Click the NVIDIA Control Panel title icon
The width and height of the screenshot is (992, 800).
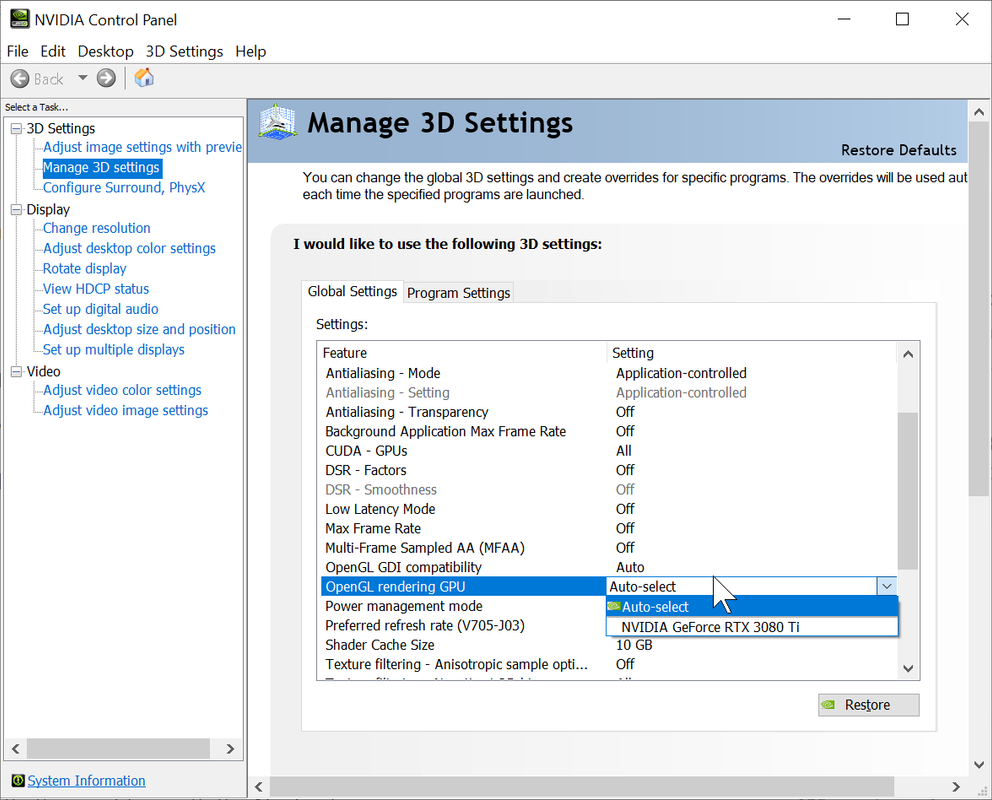19,19
